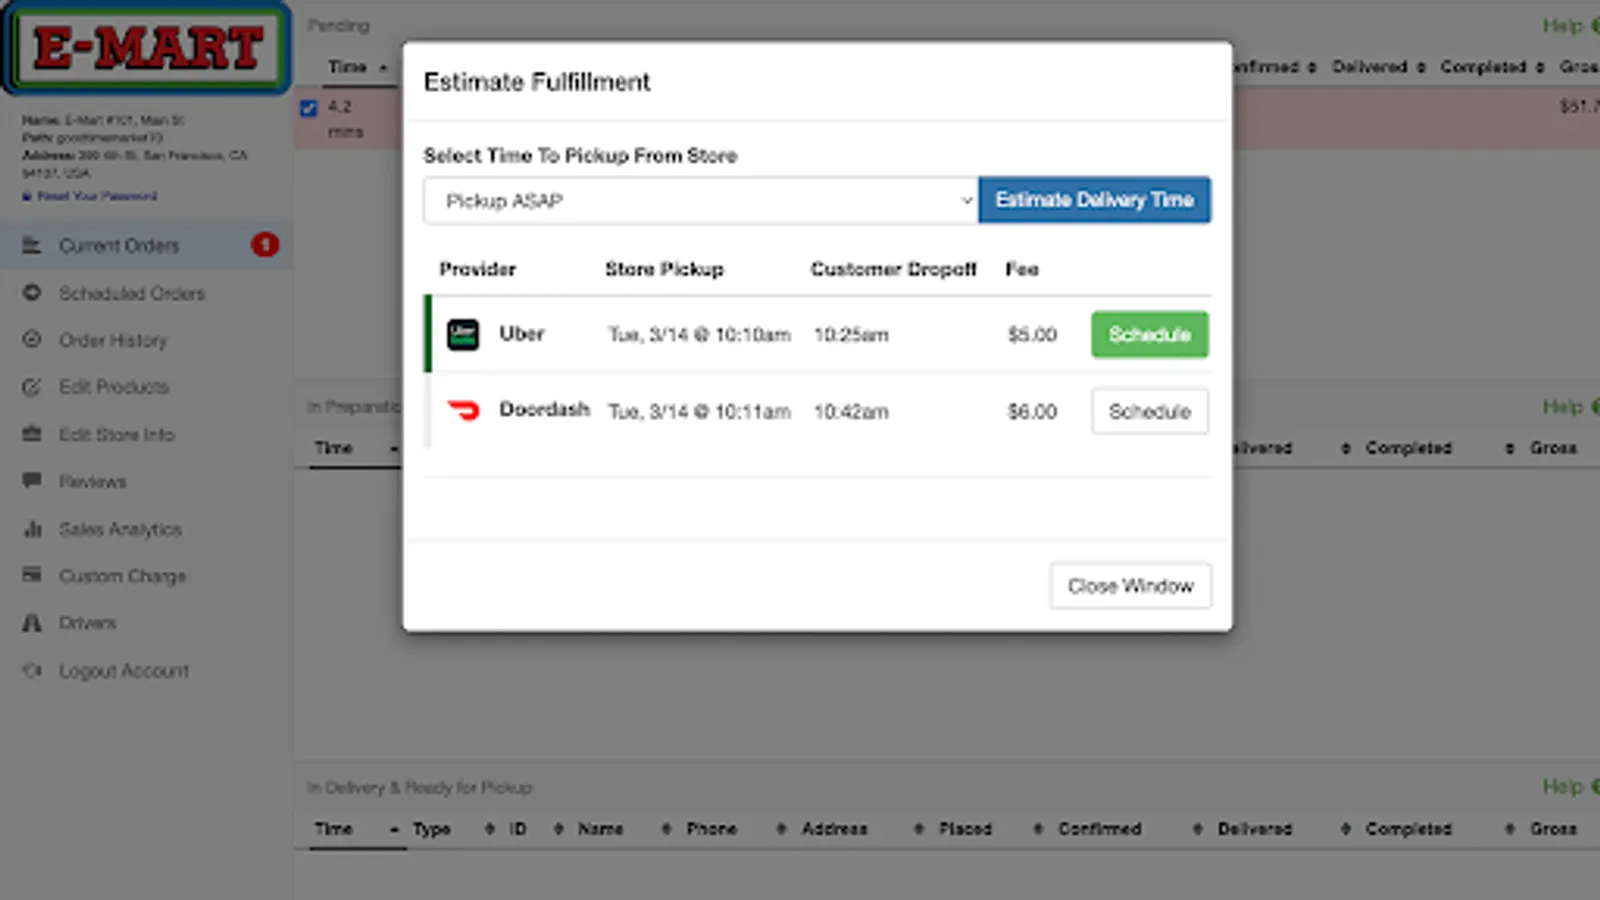Screen dimensions: 1600x900
Task: Open Reviews from the sidebar
Action: [92, 482]
